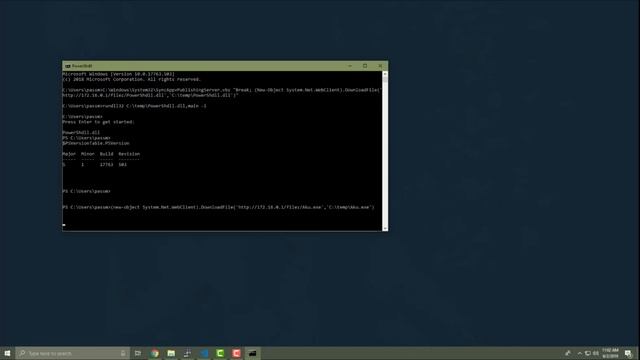Show hidden system tray icons
640x360 pixels.
click(x=580, y=353)
